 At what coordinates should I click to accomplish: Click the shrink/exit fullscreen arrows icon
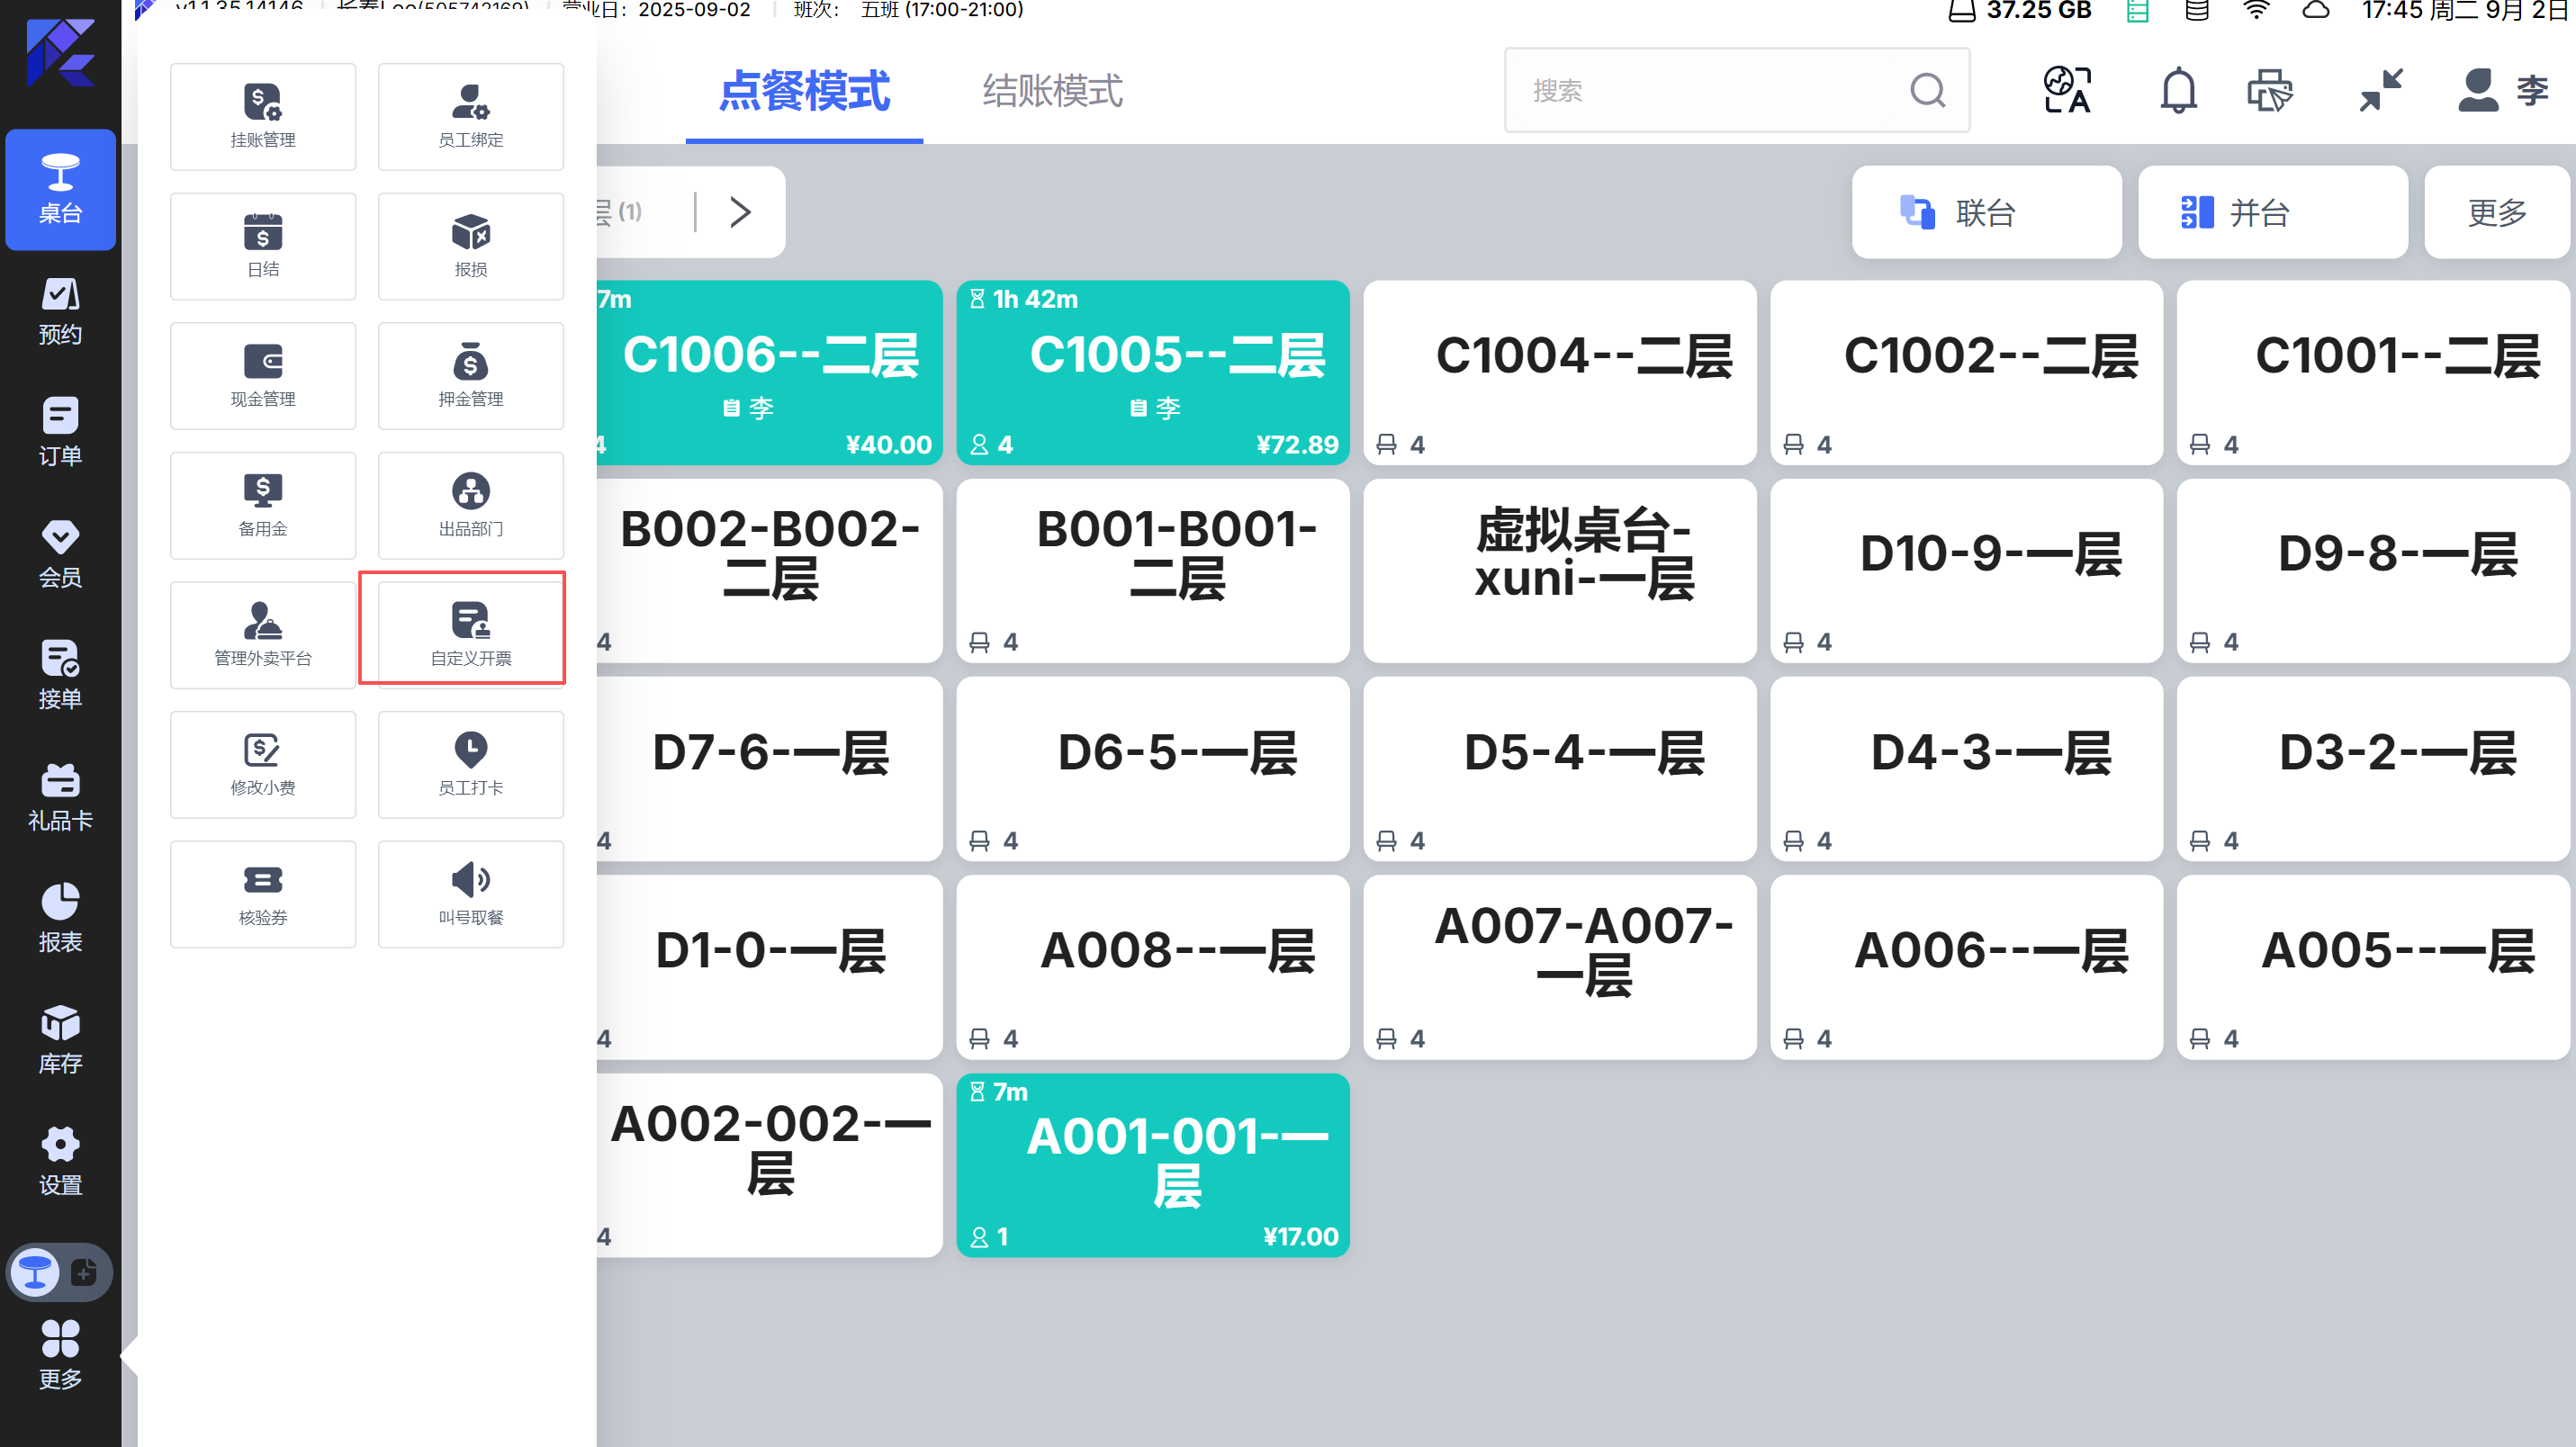coord(2380,91)
